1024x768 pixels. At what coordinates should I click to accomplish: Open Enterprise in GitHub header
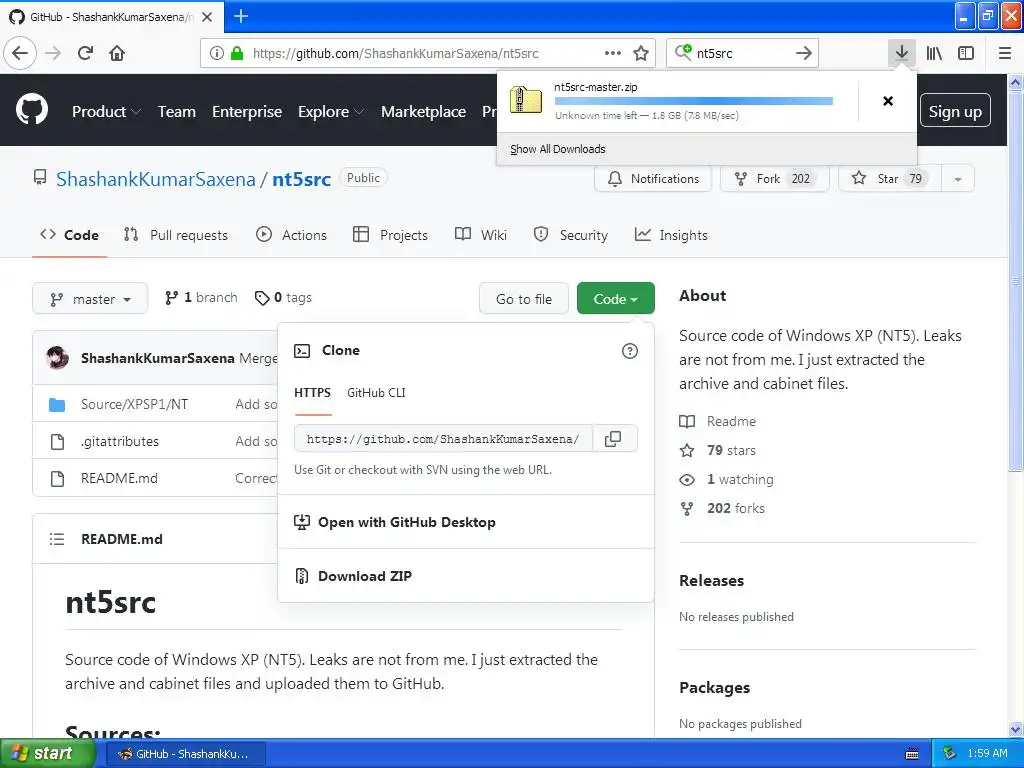pos(247,112)
